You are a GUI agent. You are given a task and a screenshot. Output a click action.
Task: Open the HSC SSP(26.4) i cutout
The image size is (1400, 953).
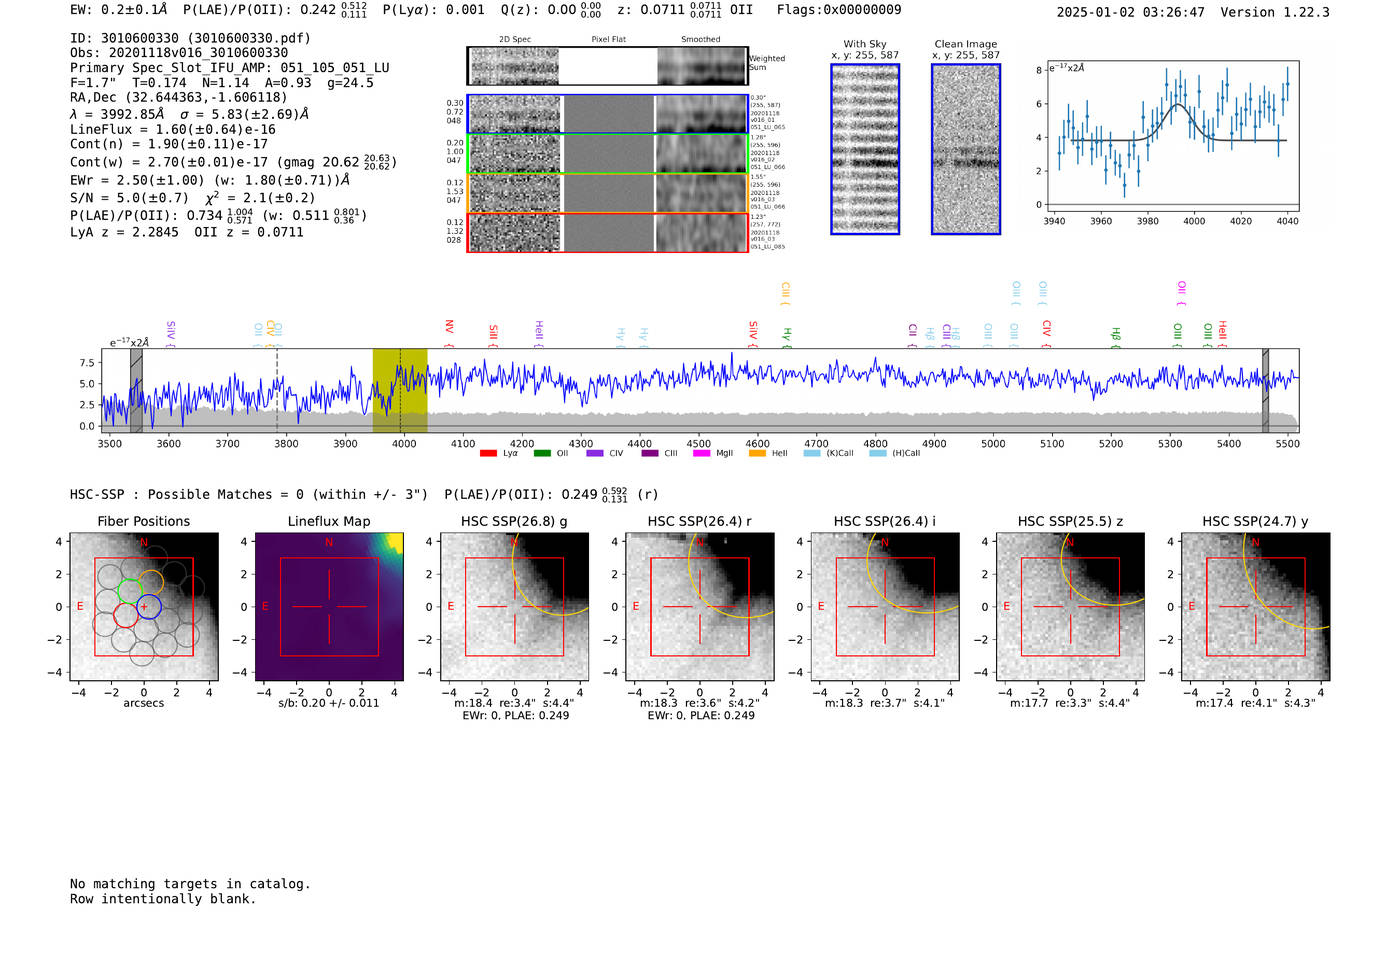(x=885, y=607)
